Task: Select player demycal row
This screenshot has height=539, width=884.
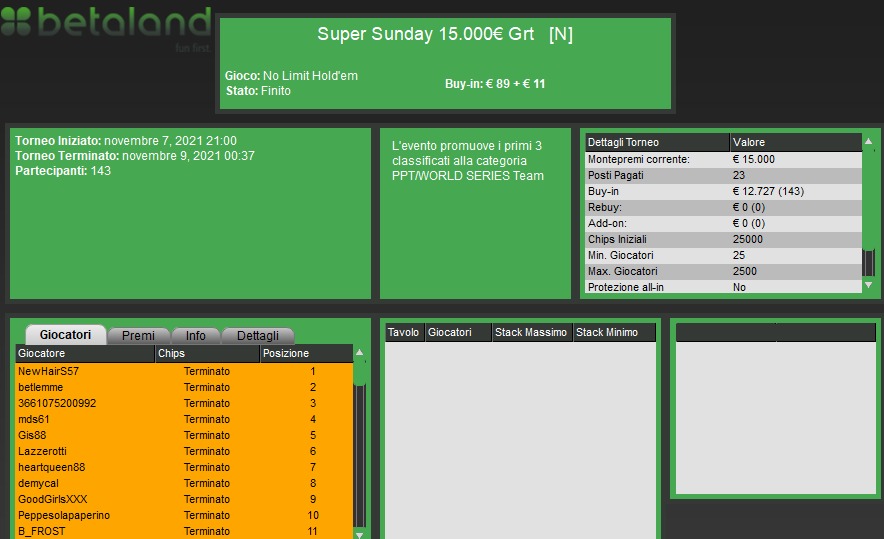Action: (184, 483)
